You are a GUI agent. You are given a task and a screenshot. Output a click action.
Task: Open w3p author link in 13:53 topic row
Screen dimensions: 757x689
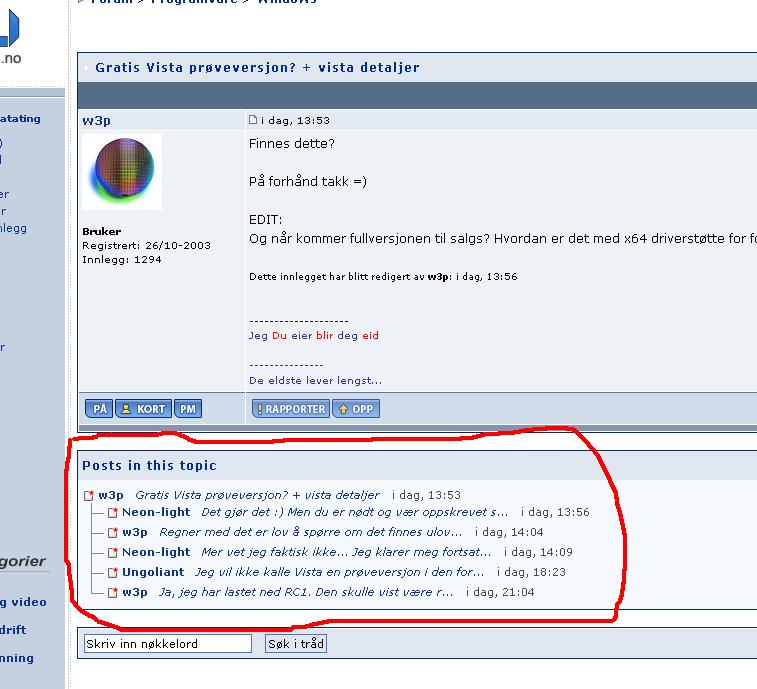tap(111, 495)
